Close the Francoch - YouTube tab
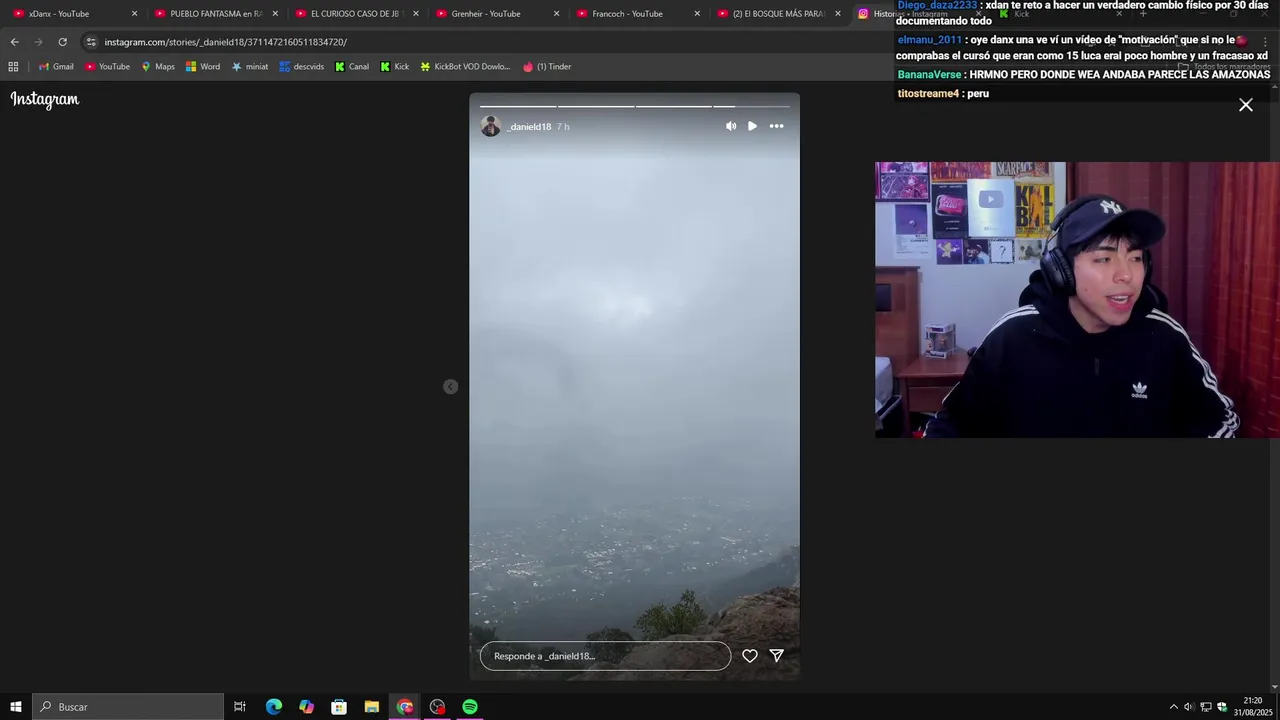The height and width of the screenshot is (720, 1280). [x=698, y=14]
